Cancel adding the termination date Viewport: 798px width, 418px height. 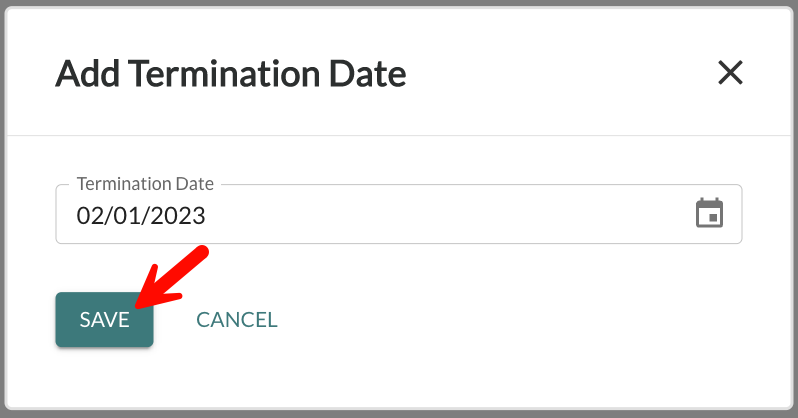tap(237, 320)
